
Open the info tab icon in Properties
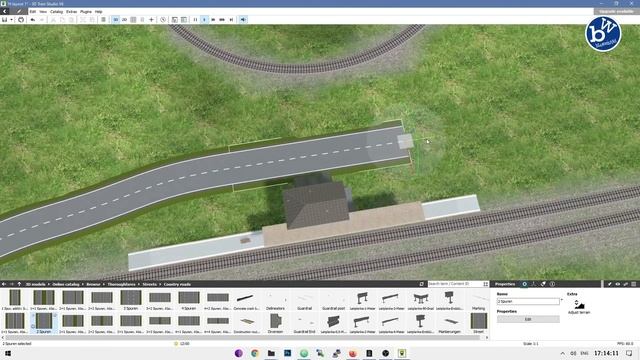click(552, 284)
